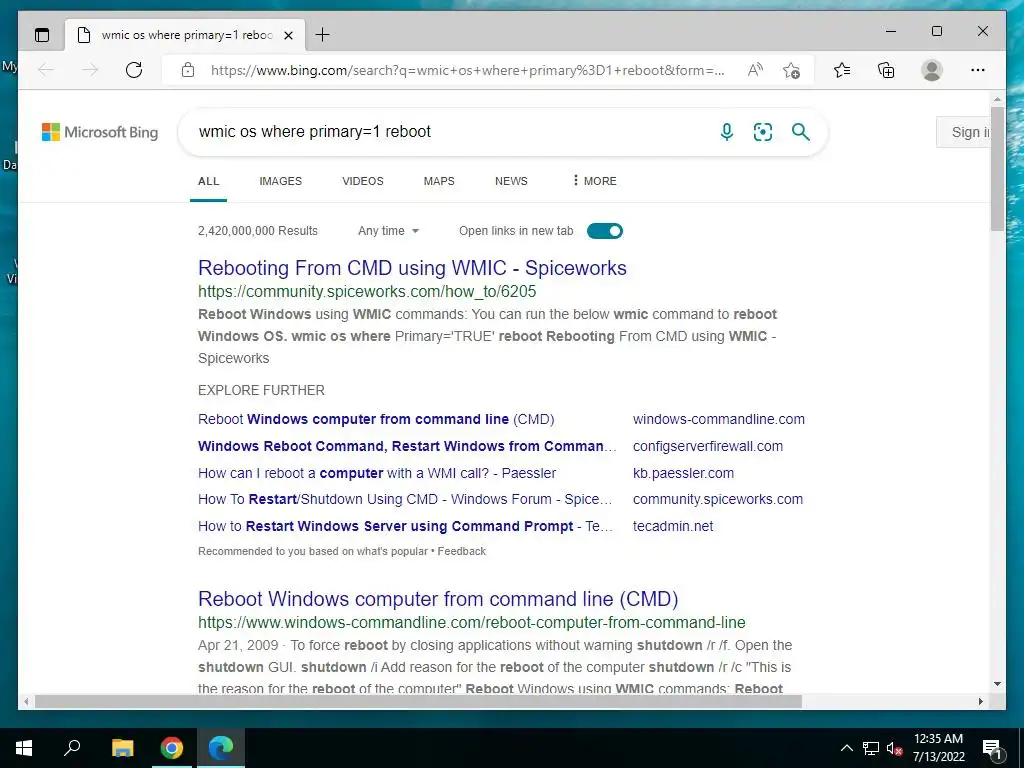
Task: Go to Microsoft Bing home logo
Action: [100, 132]
